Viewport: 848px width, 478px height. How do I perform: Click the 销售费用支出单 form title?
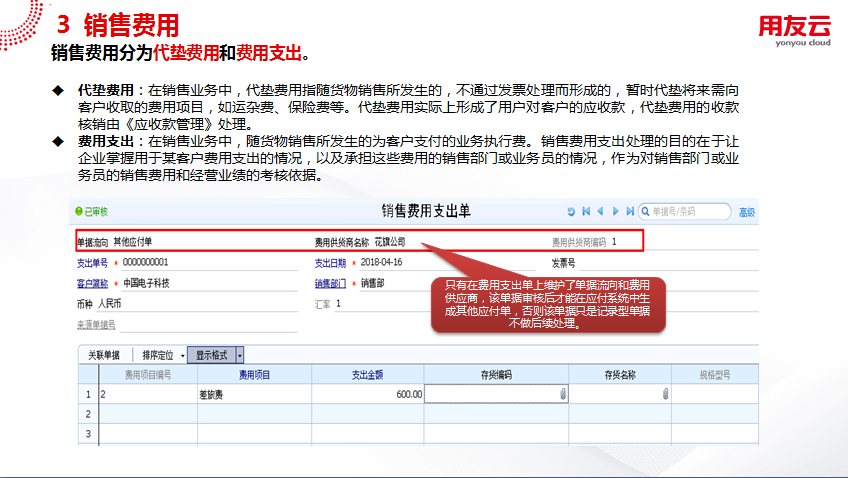[426, 211]
